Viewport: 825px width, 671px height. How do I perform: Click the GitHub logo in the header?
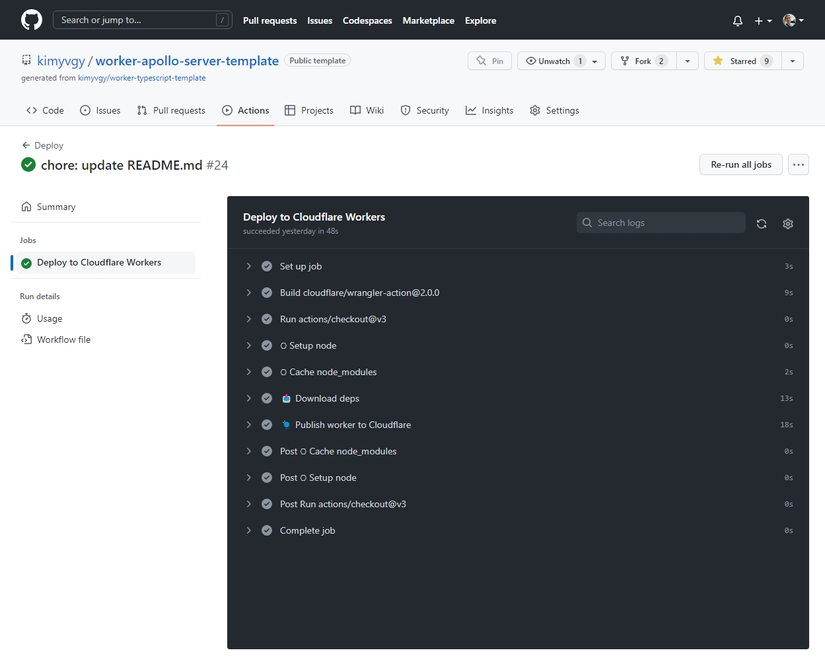[29, 20]
